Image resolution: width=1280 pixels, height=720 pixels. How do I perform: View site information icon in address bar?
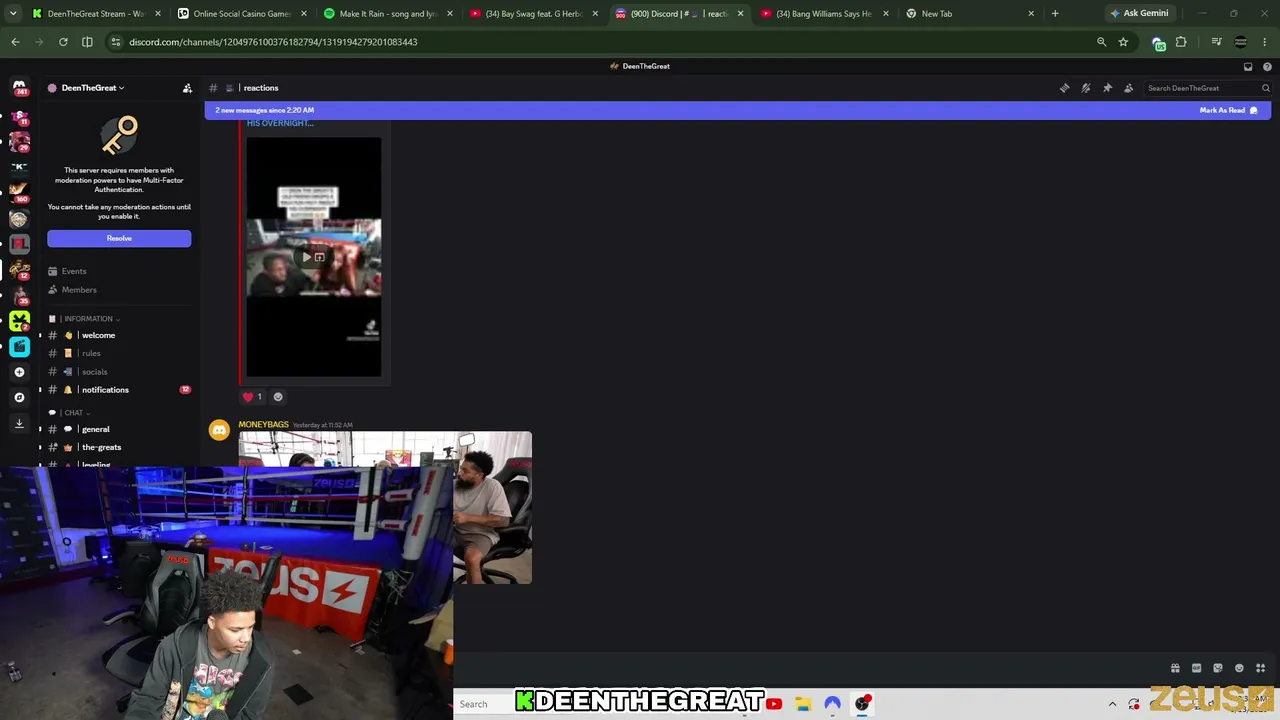(116, 42)
